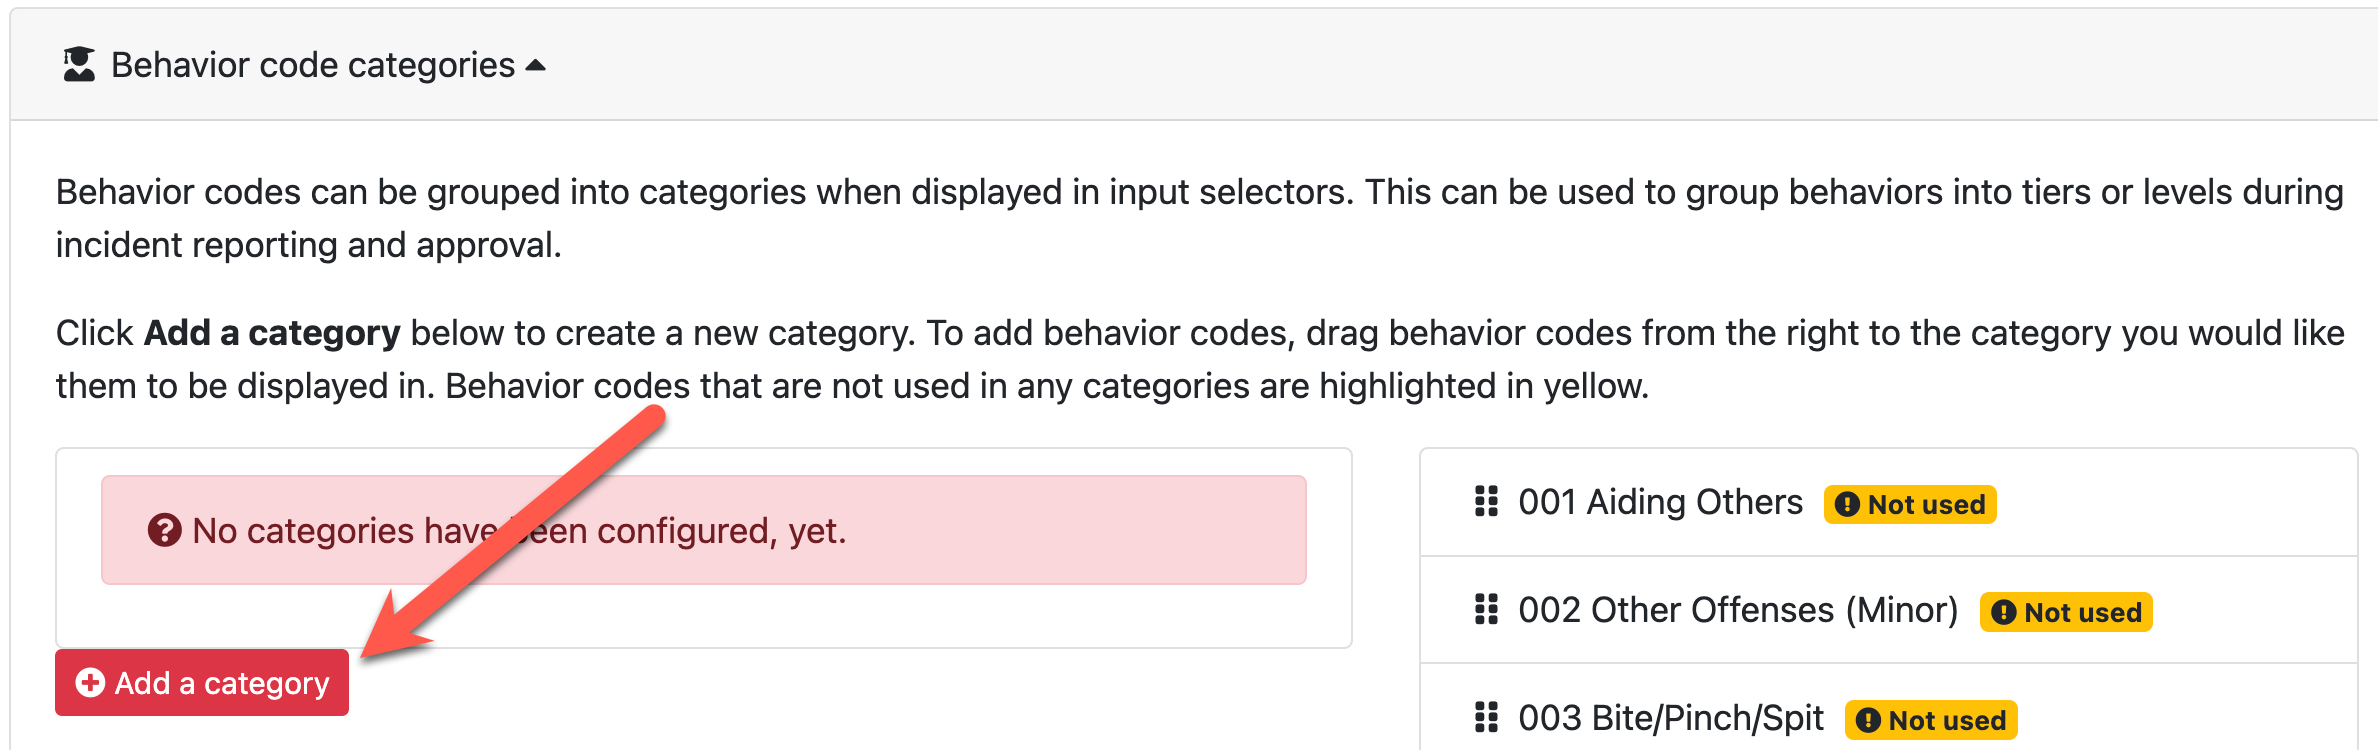This screenshot has width=2378, height=750.
Task: Select the 001 Aiding Others code label
Action: tap(1660, 502)
